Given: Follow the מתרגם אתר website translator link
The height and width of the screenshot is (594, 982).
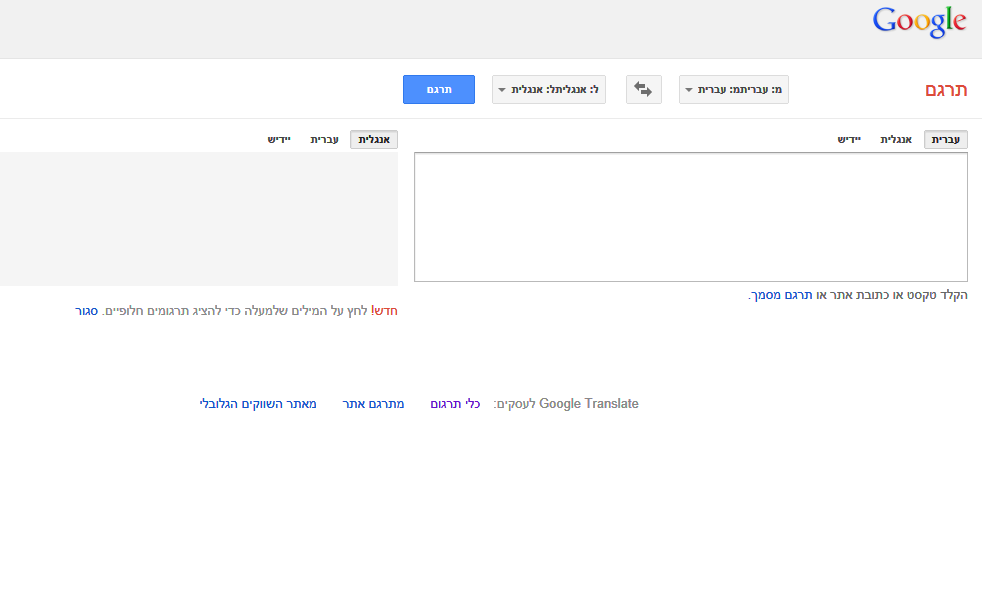Looking at the screenshot, I should click(x=380, y=404).
